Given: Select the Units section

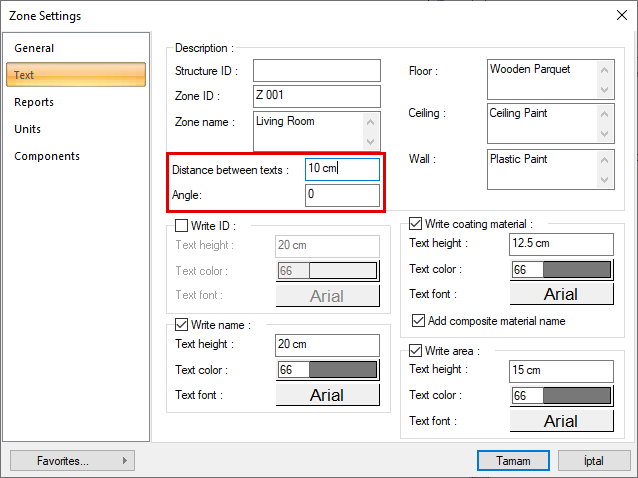Looking at the screenshot, I should [28, 129].
